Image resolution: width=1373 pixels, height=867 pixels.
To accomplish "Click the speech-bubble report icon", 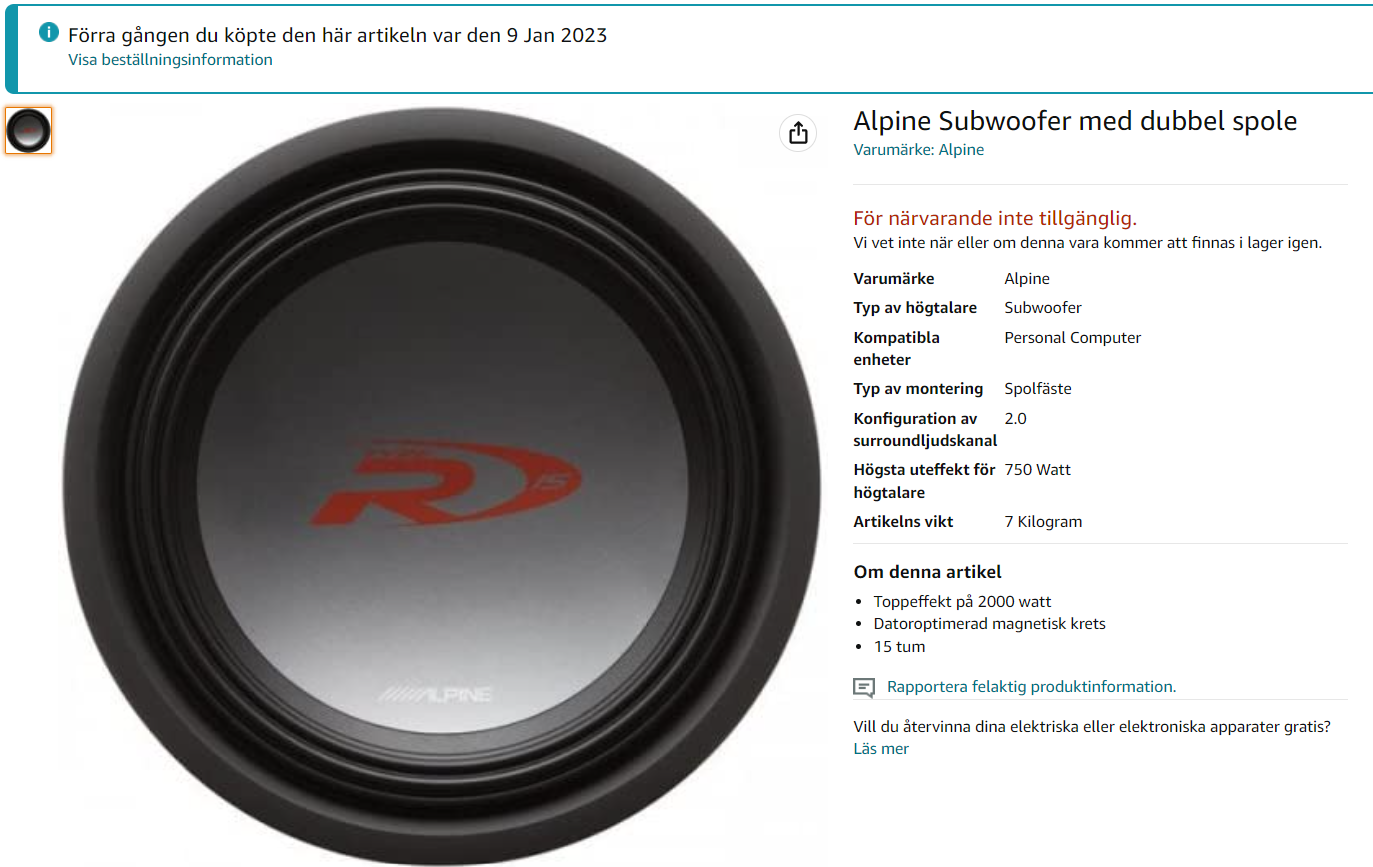I will coord(864,687).
